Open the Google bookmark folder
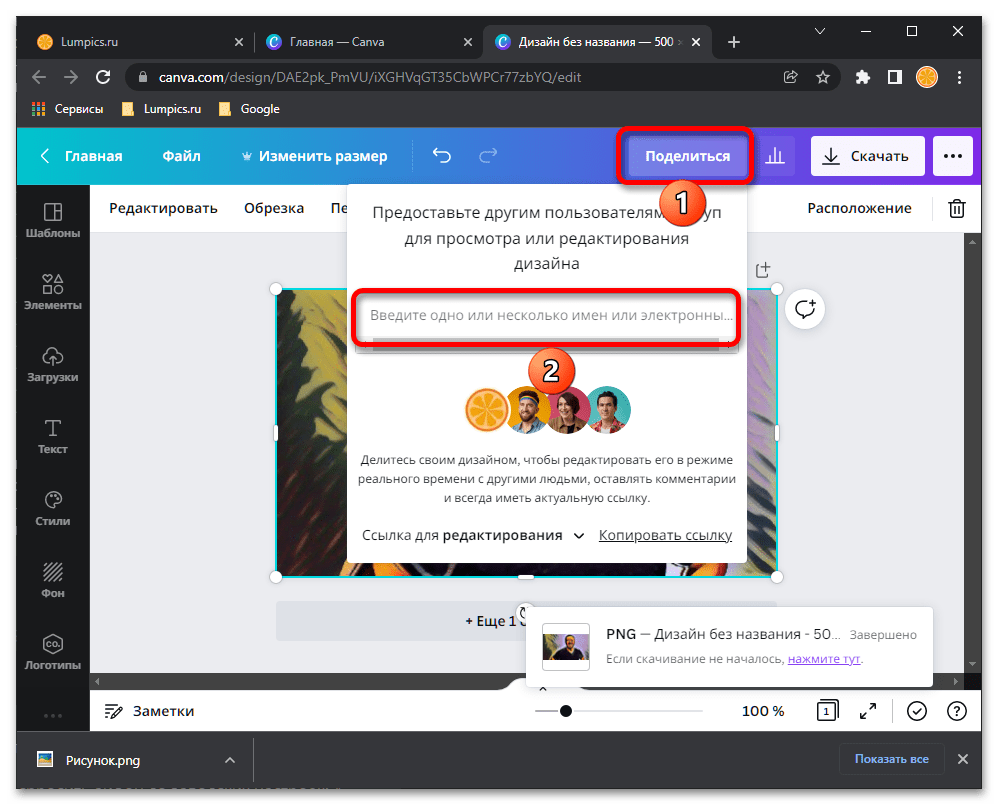 click(x=249, y=109)
